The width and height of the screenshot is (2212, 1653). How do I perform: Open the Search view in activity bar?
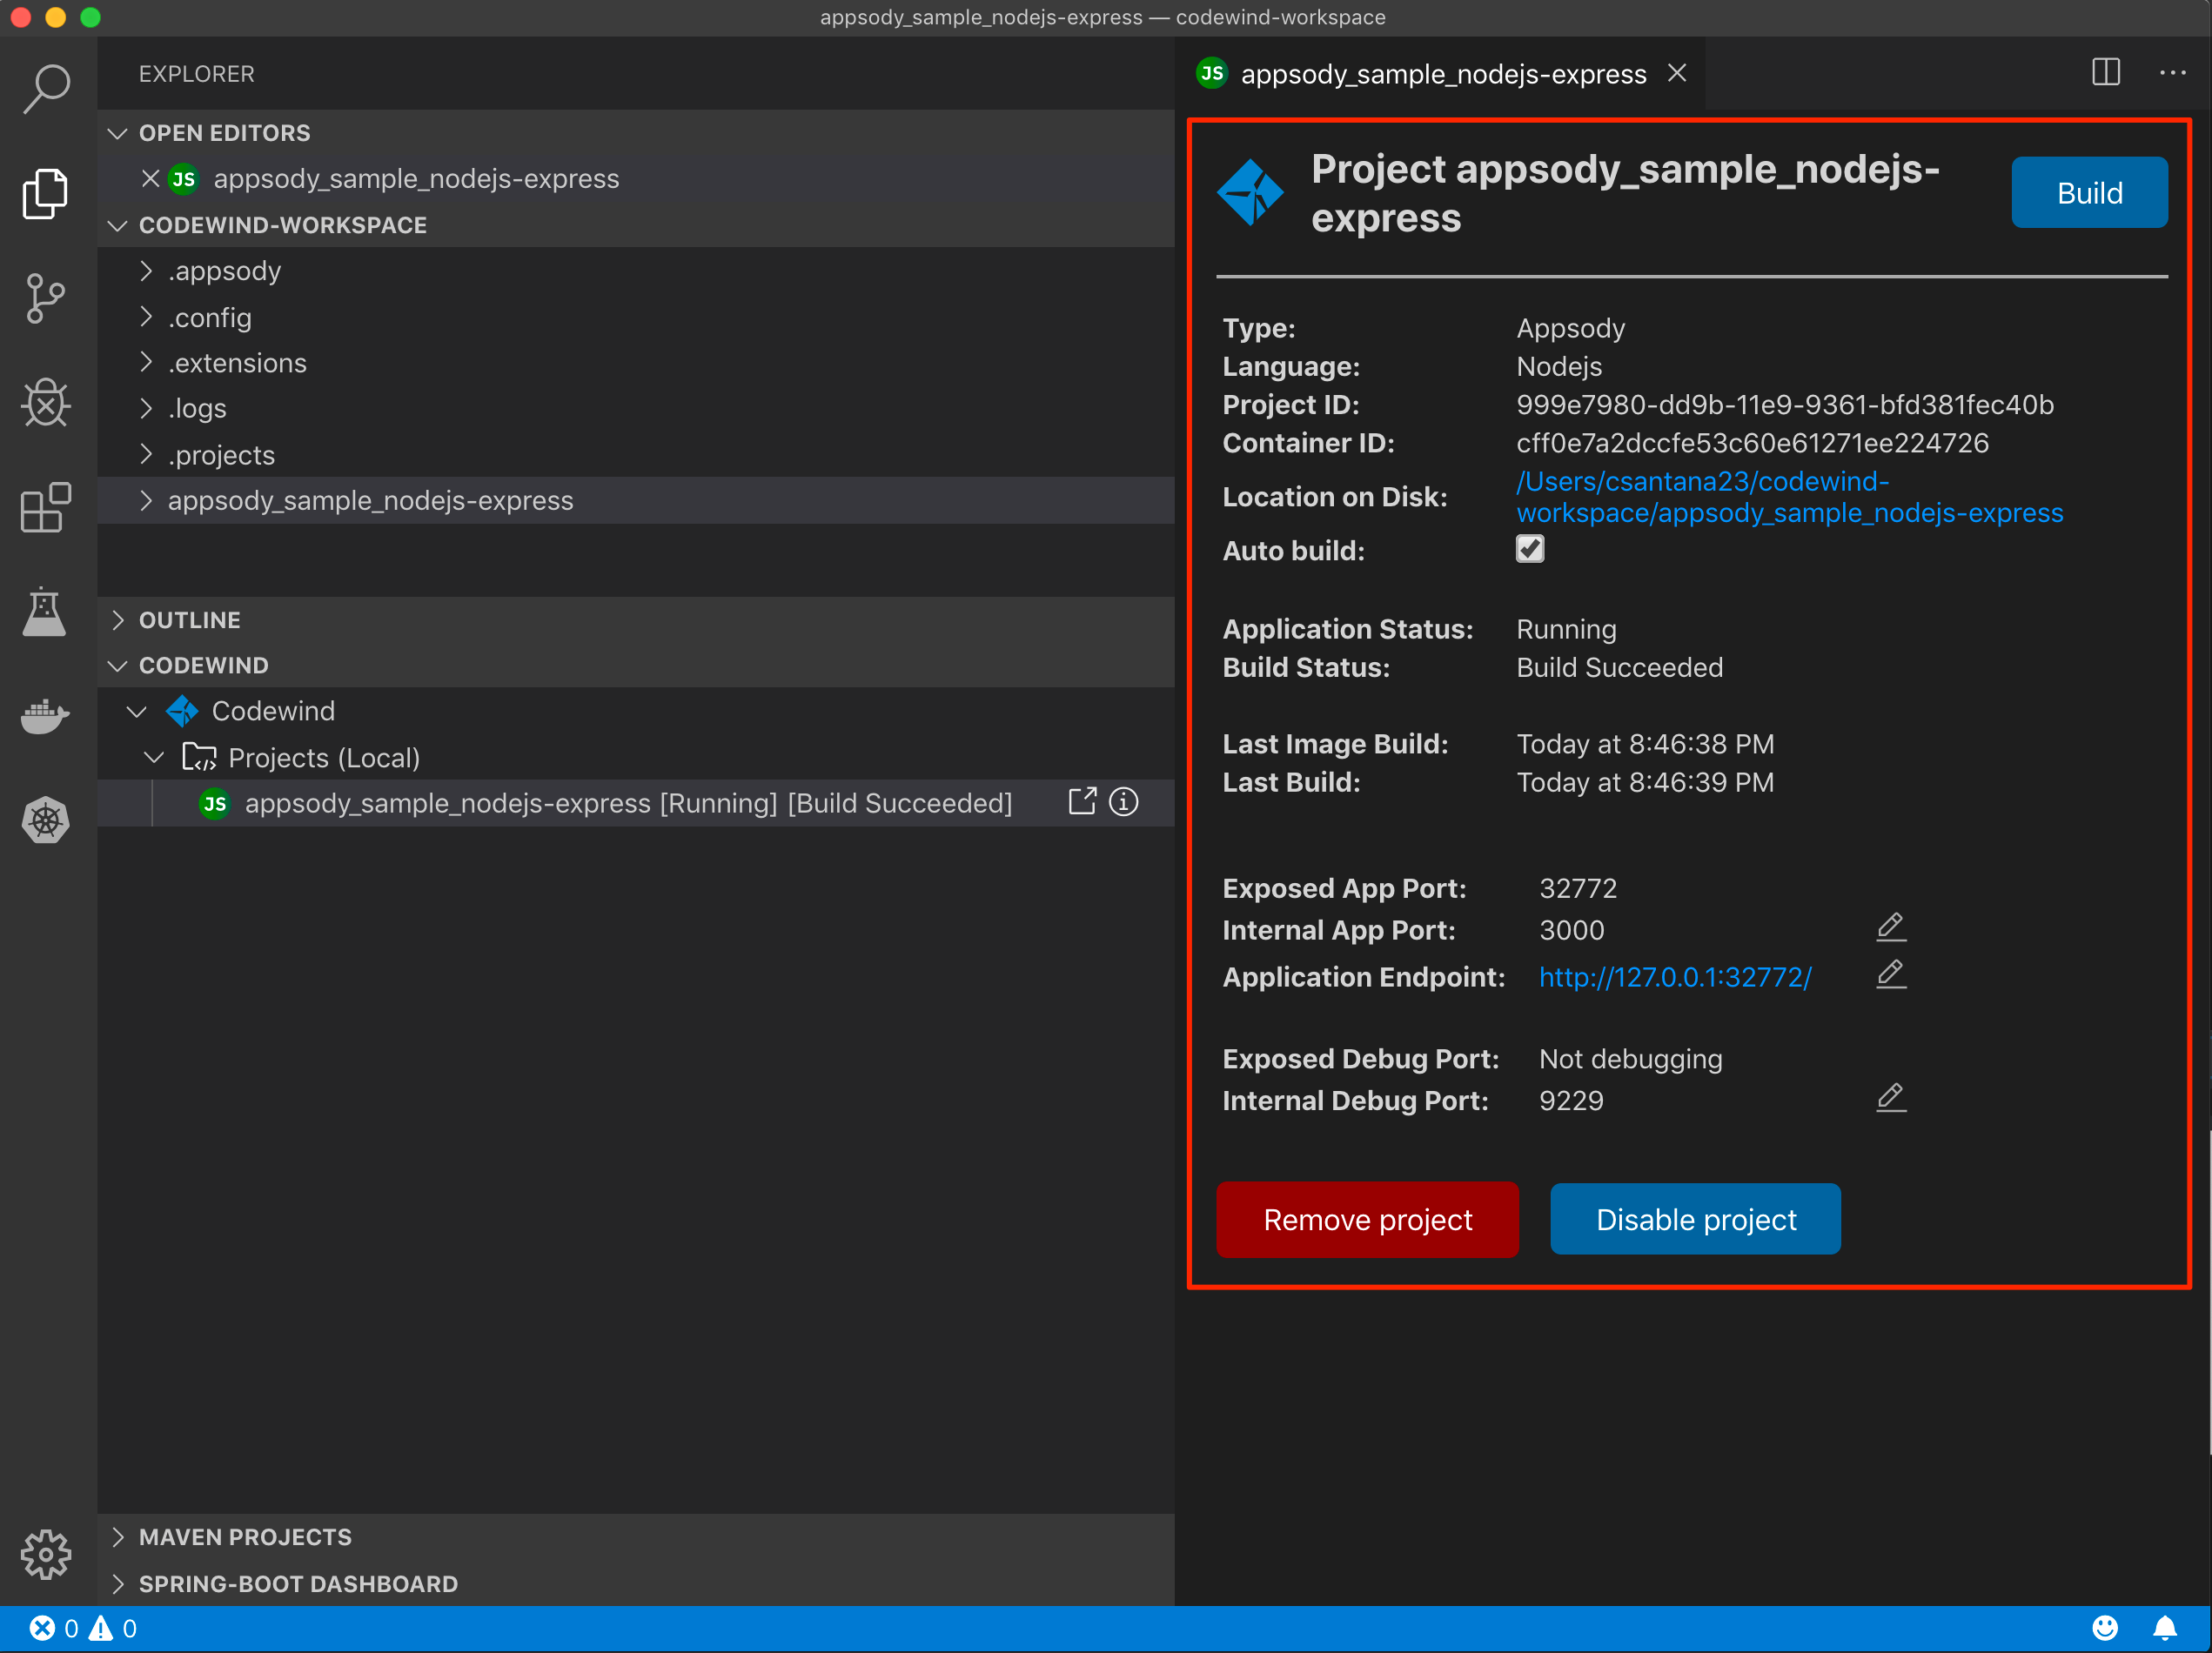(47, 90)
